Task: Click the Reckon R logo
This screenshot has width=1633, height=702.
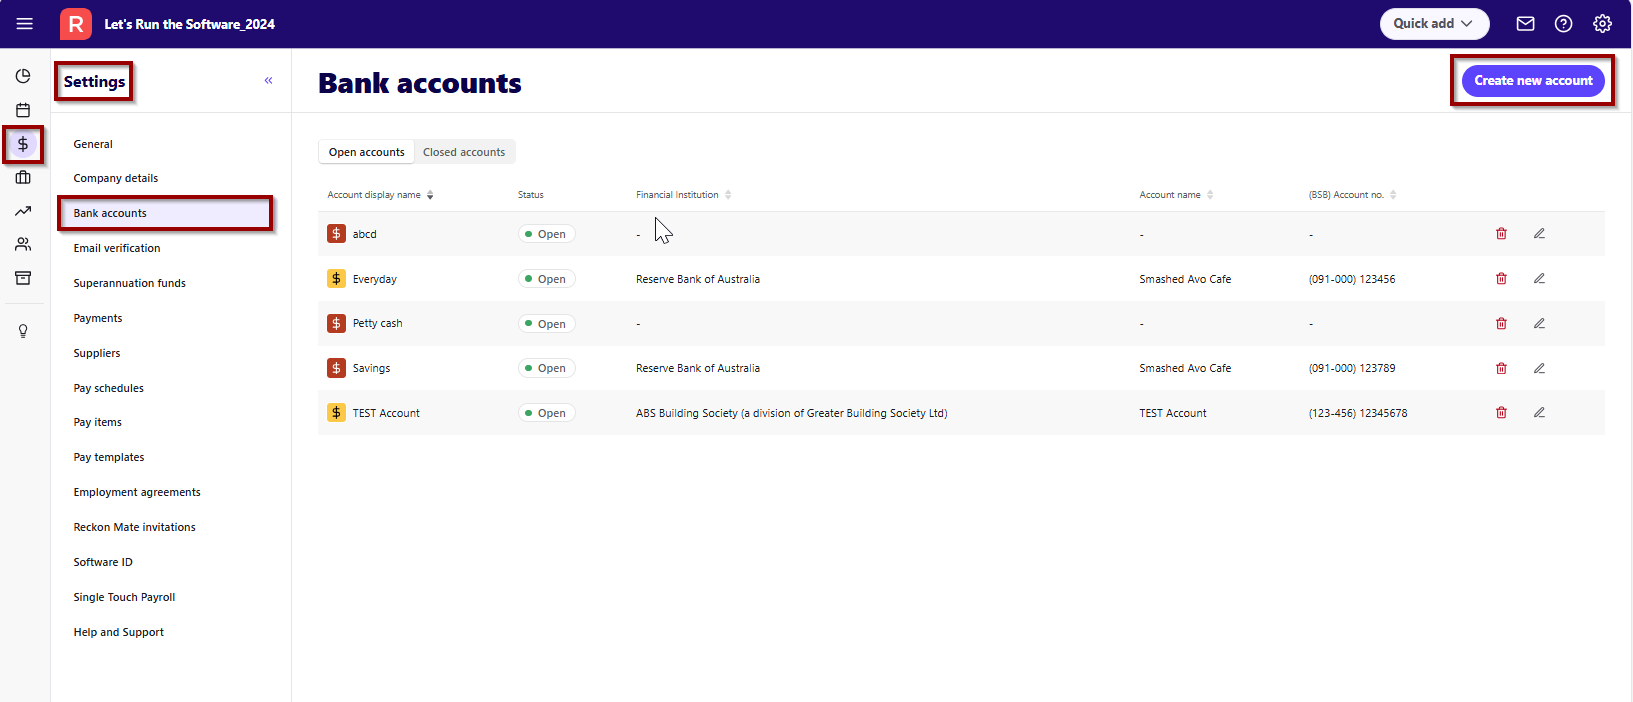Action: (76, 24)
